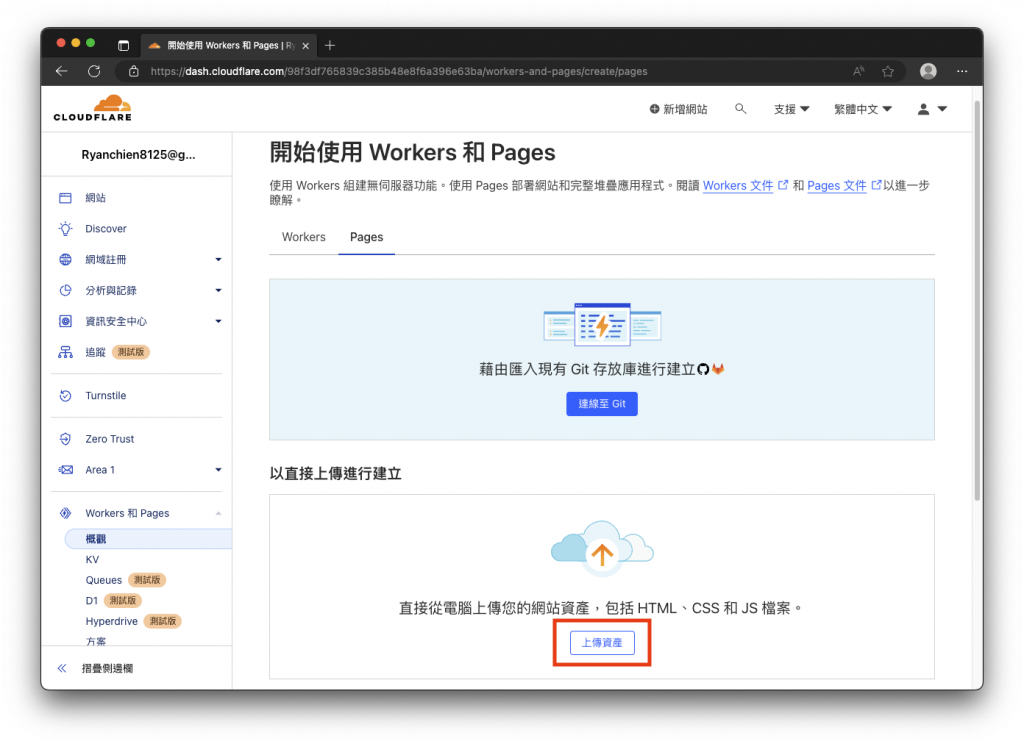The height and width of the screenshot is (744, 1024).
Task: Collapse the Workers 和 Pages menu arrow
Action: point(218,513)
